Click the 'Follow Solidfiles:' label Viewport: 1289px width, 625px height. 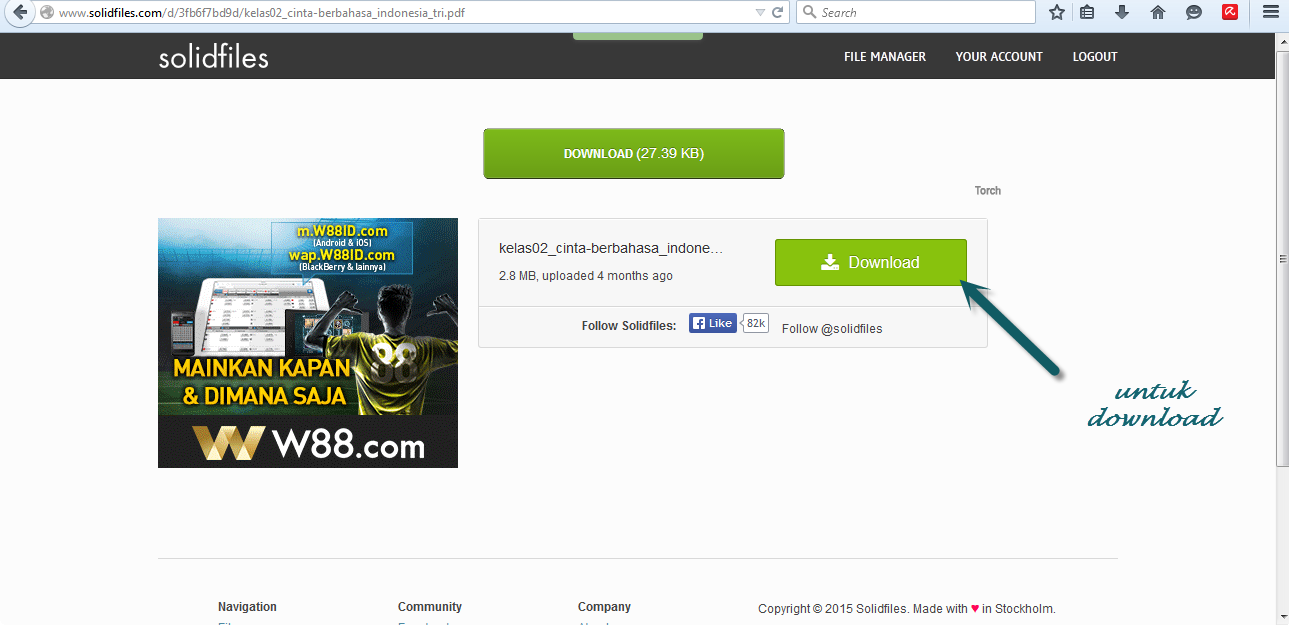(x=629, y=325)
